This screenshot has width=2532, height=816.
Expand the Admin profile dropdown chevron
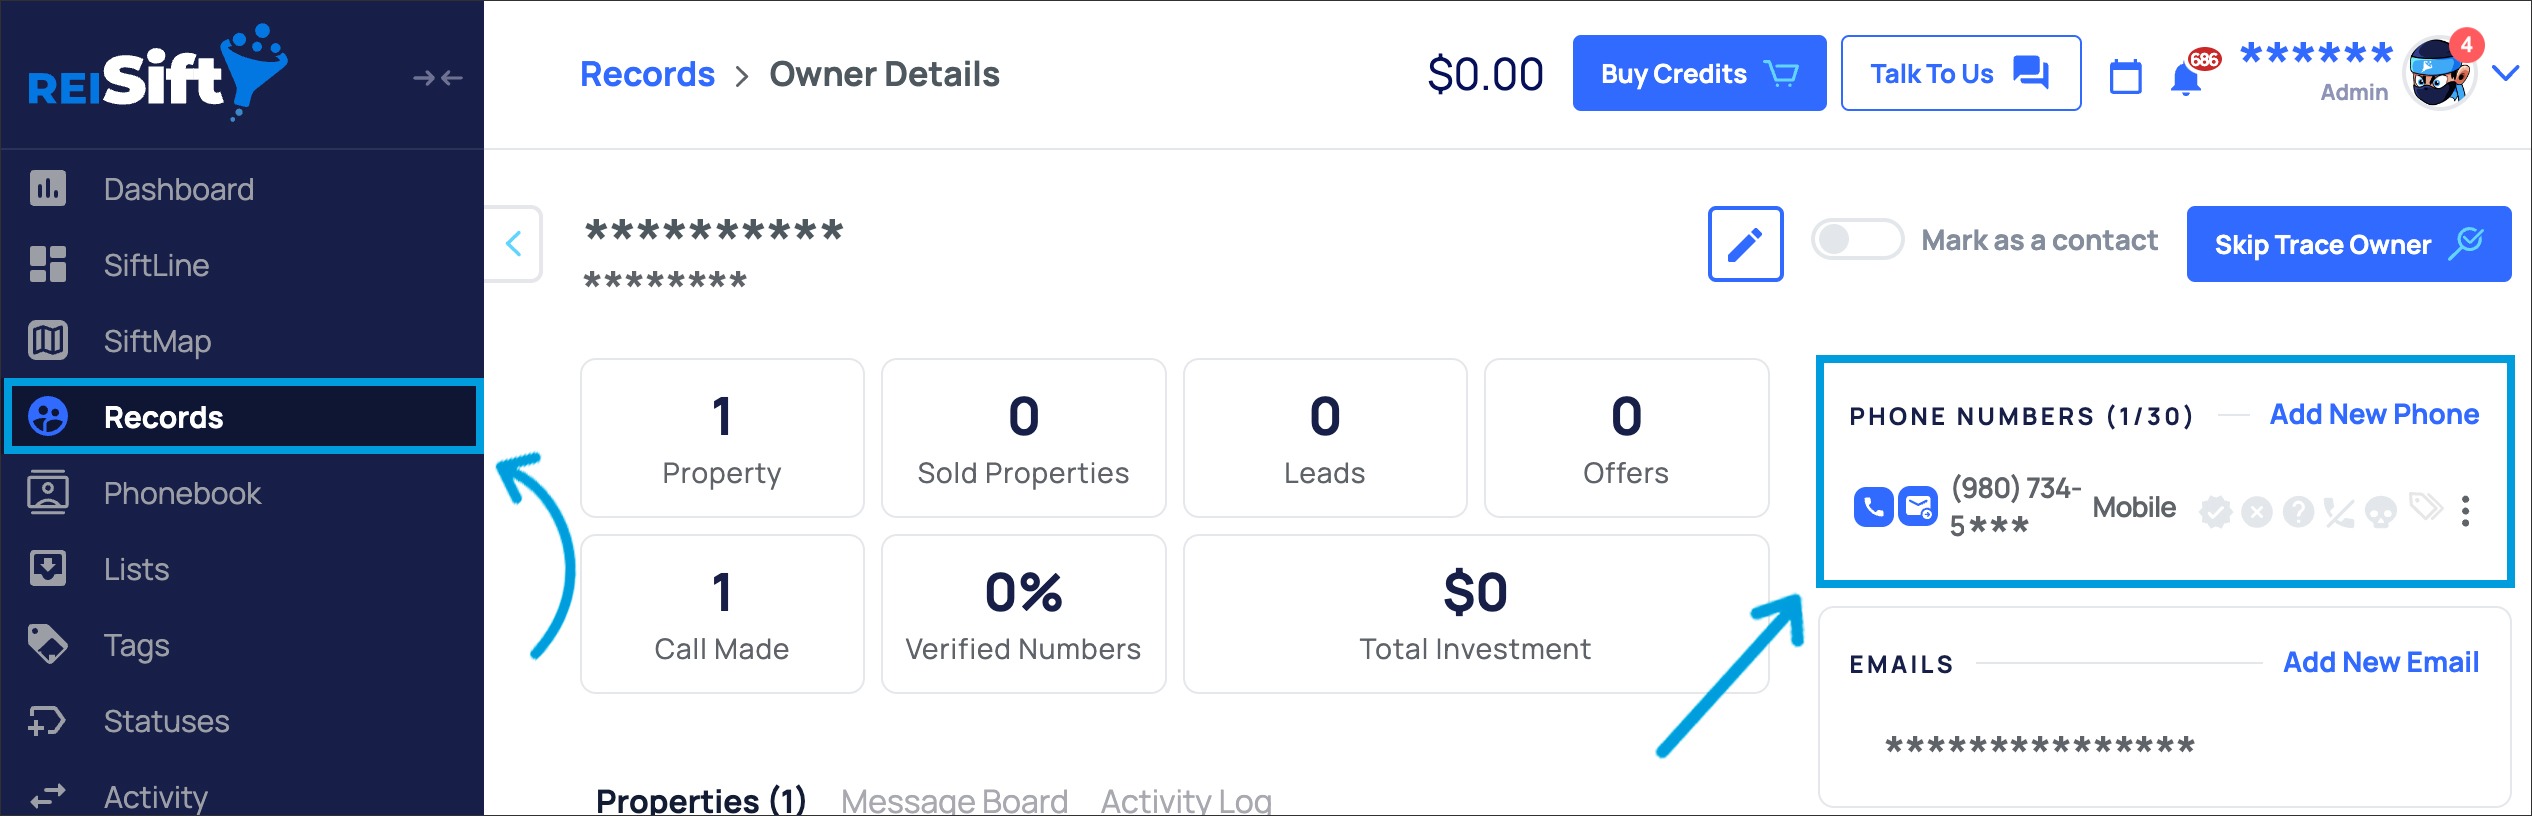point(2506,73)
